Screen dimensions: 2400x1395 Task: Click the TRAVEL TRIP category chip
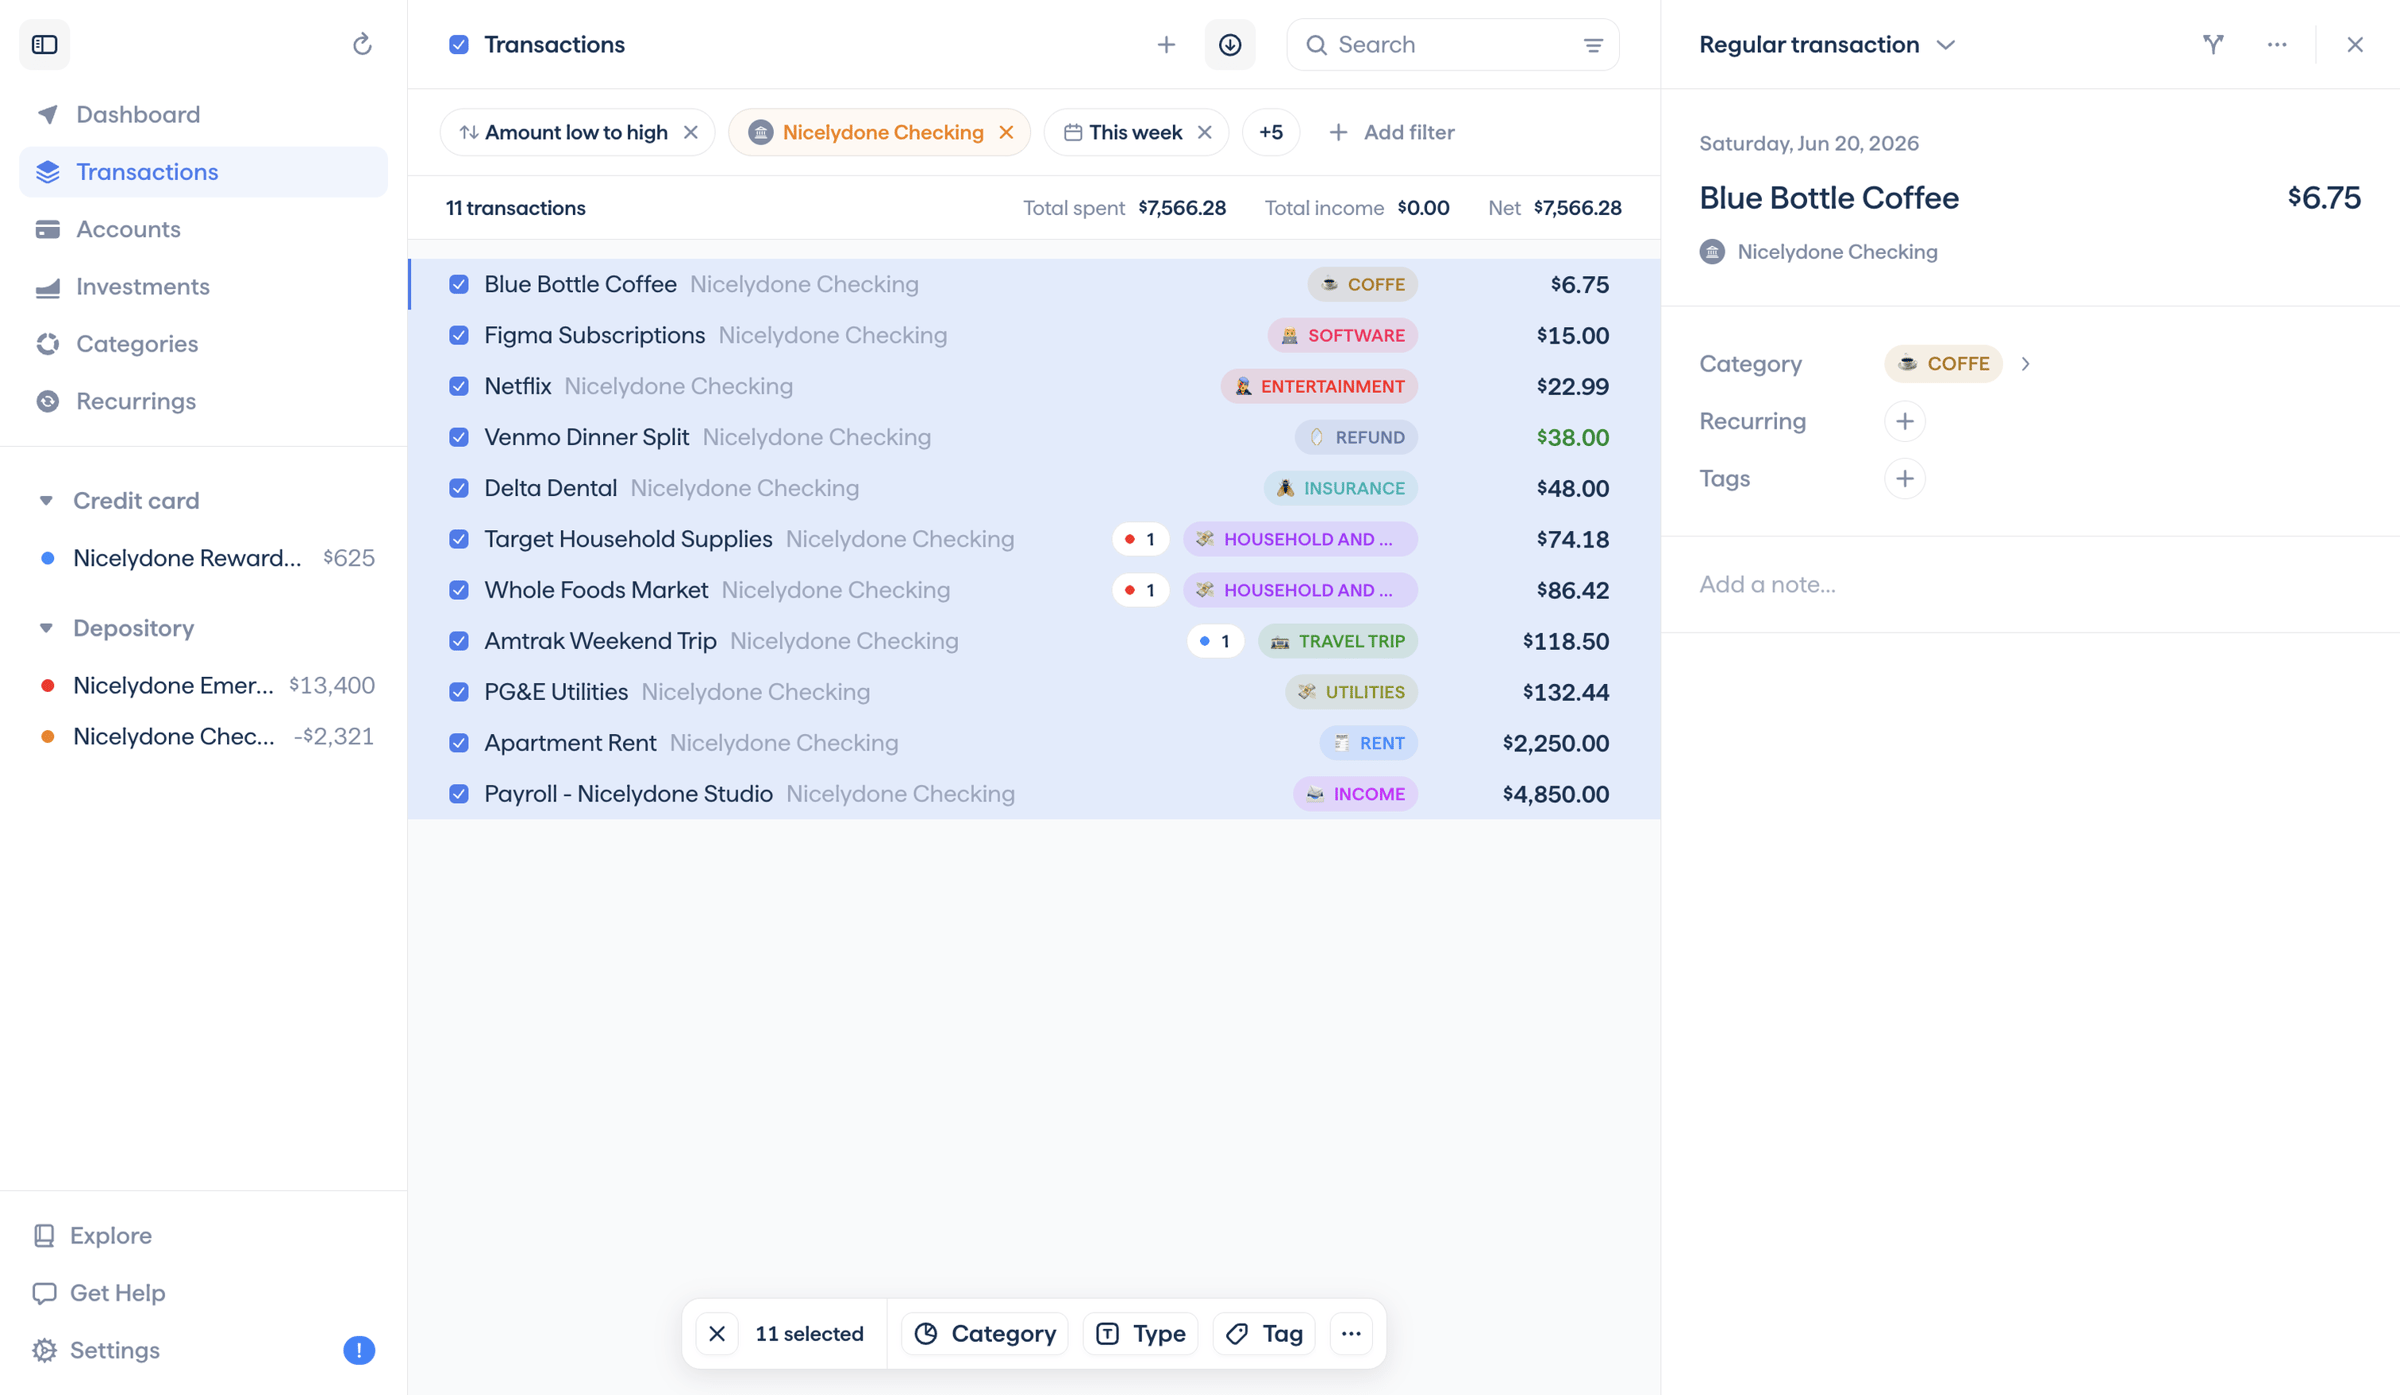1337,641
